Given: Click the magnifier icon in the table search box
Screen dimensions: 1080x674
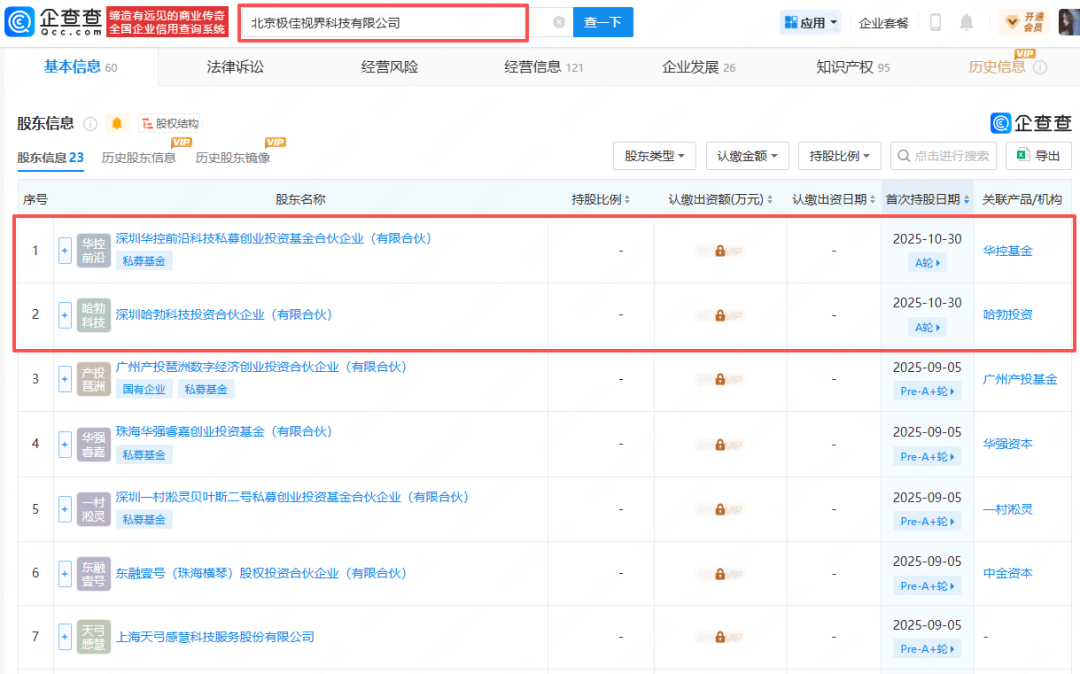Looking at the screenshot, I should tap(902, 156).
